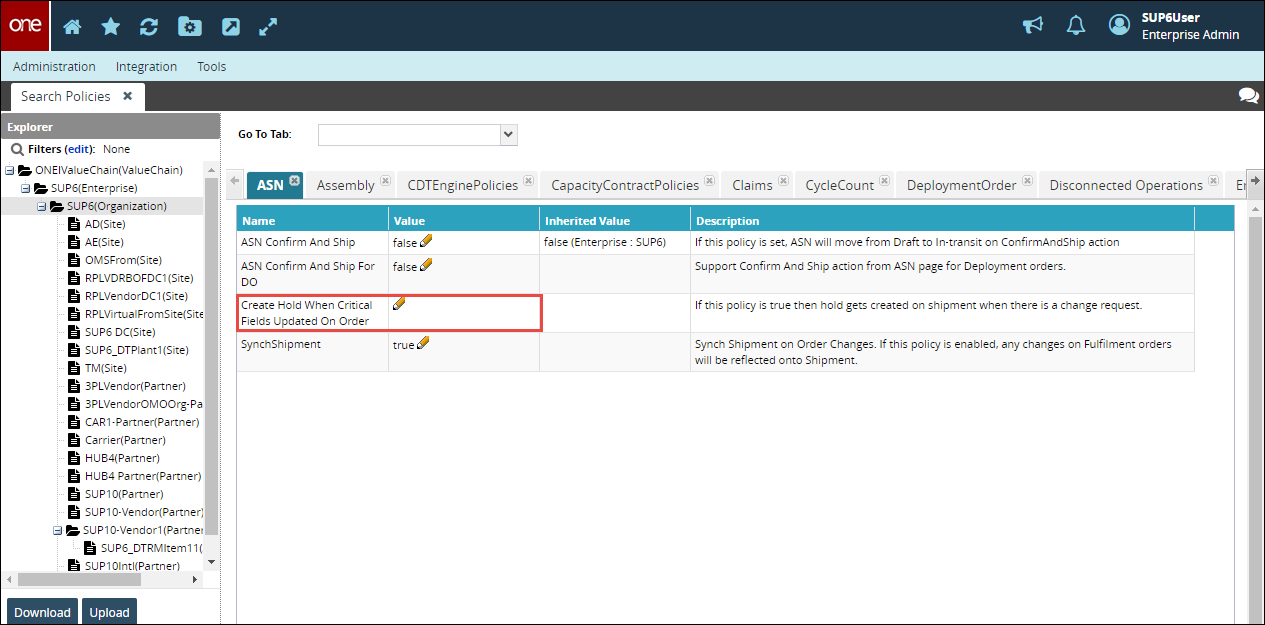Select SUP10(Partner) tree item
The height and width of the screenshot is (625, 1265).
[124, 494]
